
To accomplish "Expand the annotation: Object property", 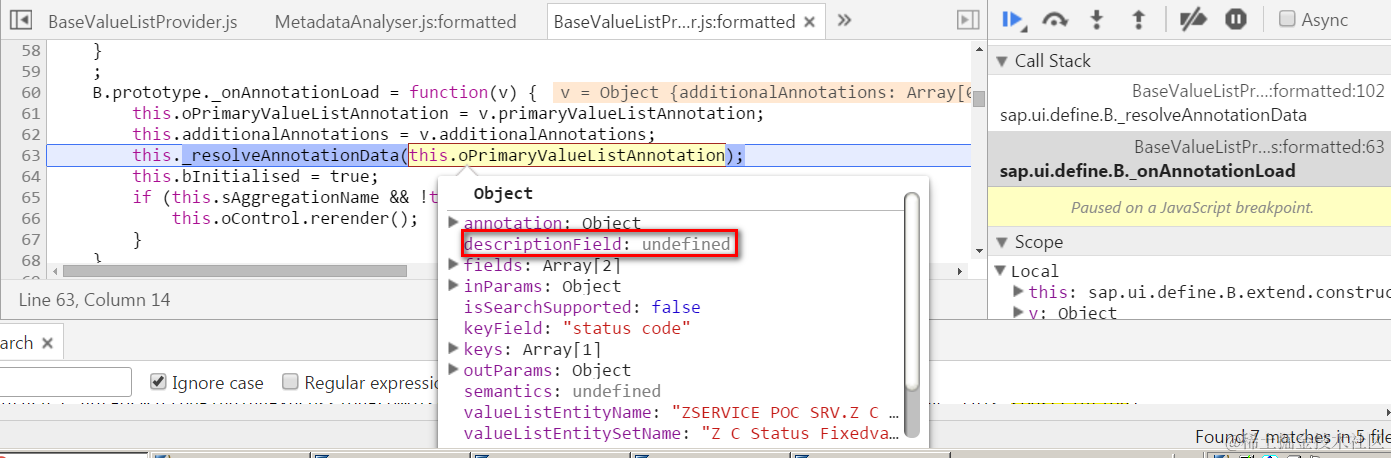I will 453,223.
